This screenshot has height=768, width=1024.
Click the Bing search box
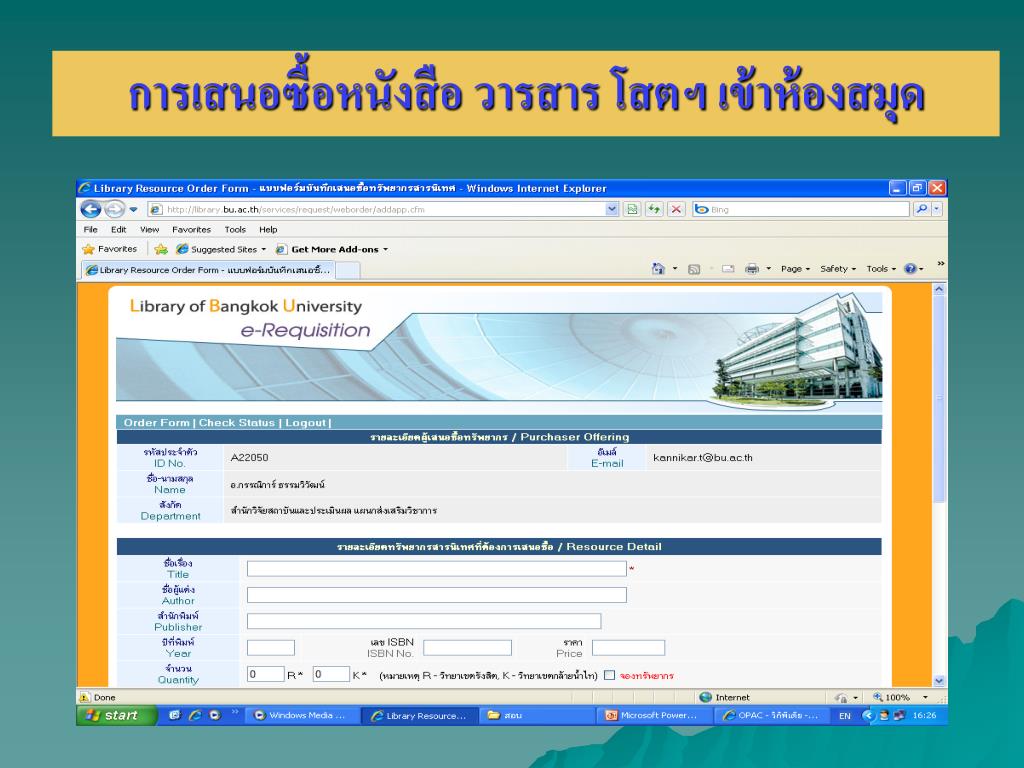pos(801,210)
